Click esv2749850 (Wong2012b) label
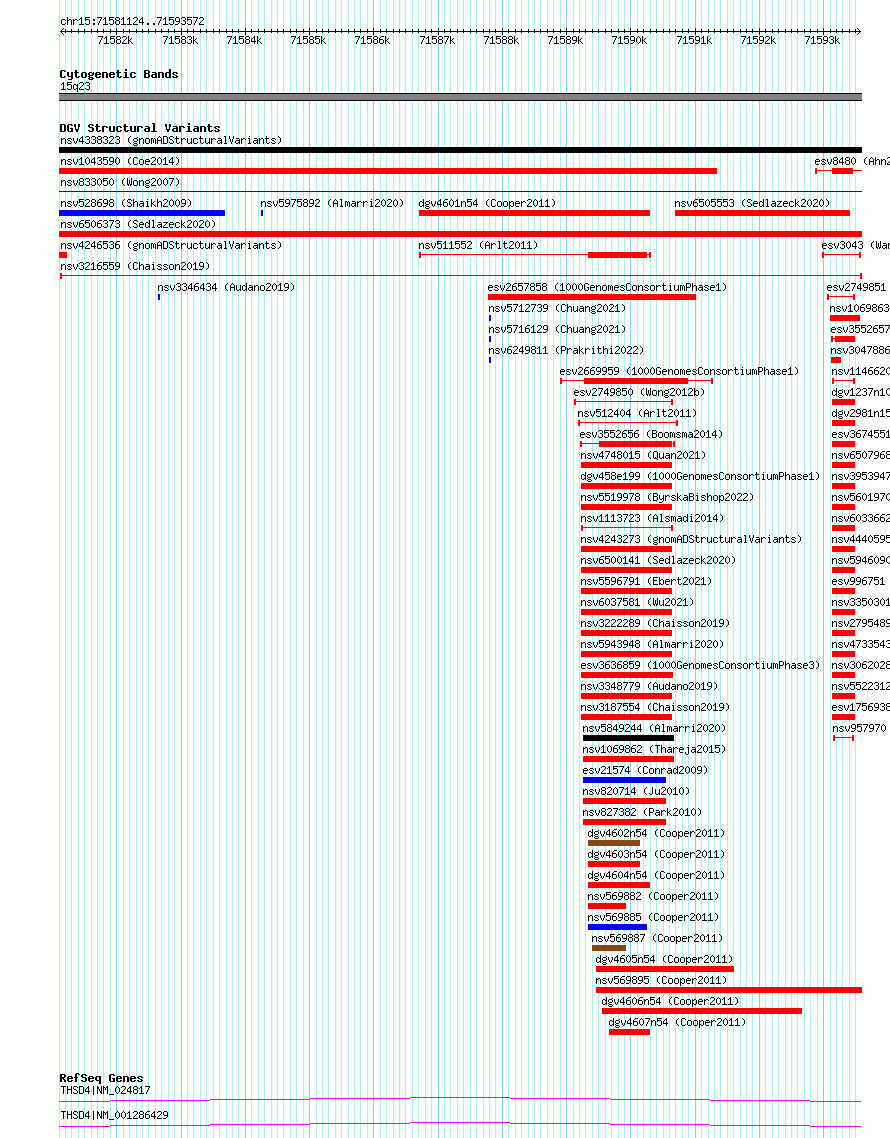Viewport: 890px width, 1138px height. pos(639,393)
